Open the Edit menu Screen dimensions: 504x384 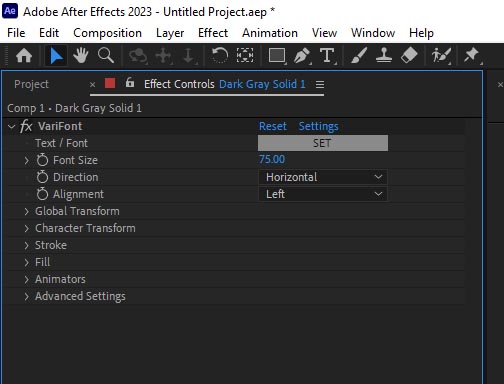click(49, 33)
